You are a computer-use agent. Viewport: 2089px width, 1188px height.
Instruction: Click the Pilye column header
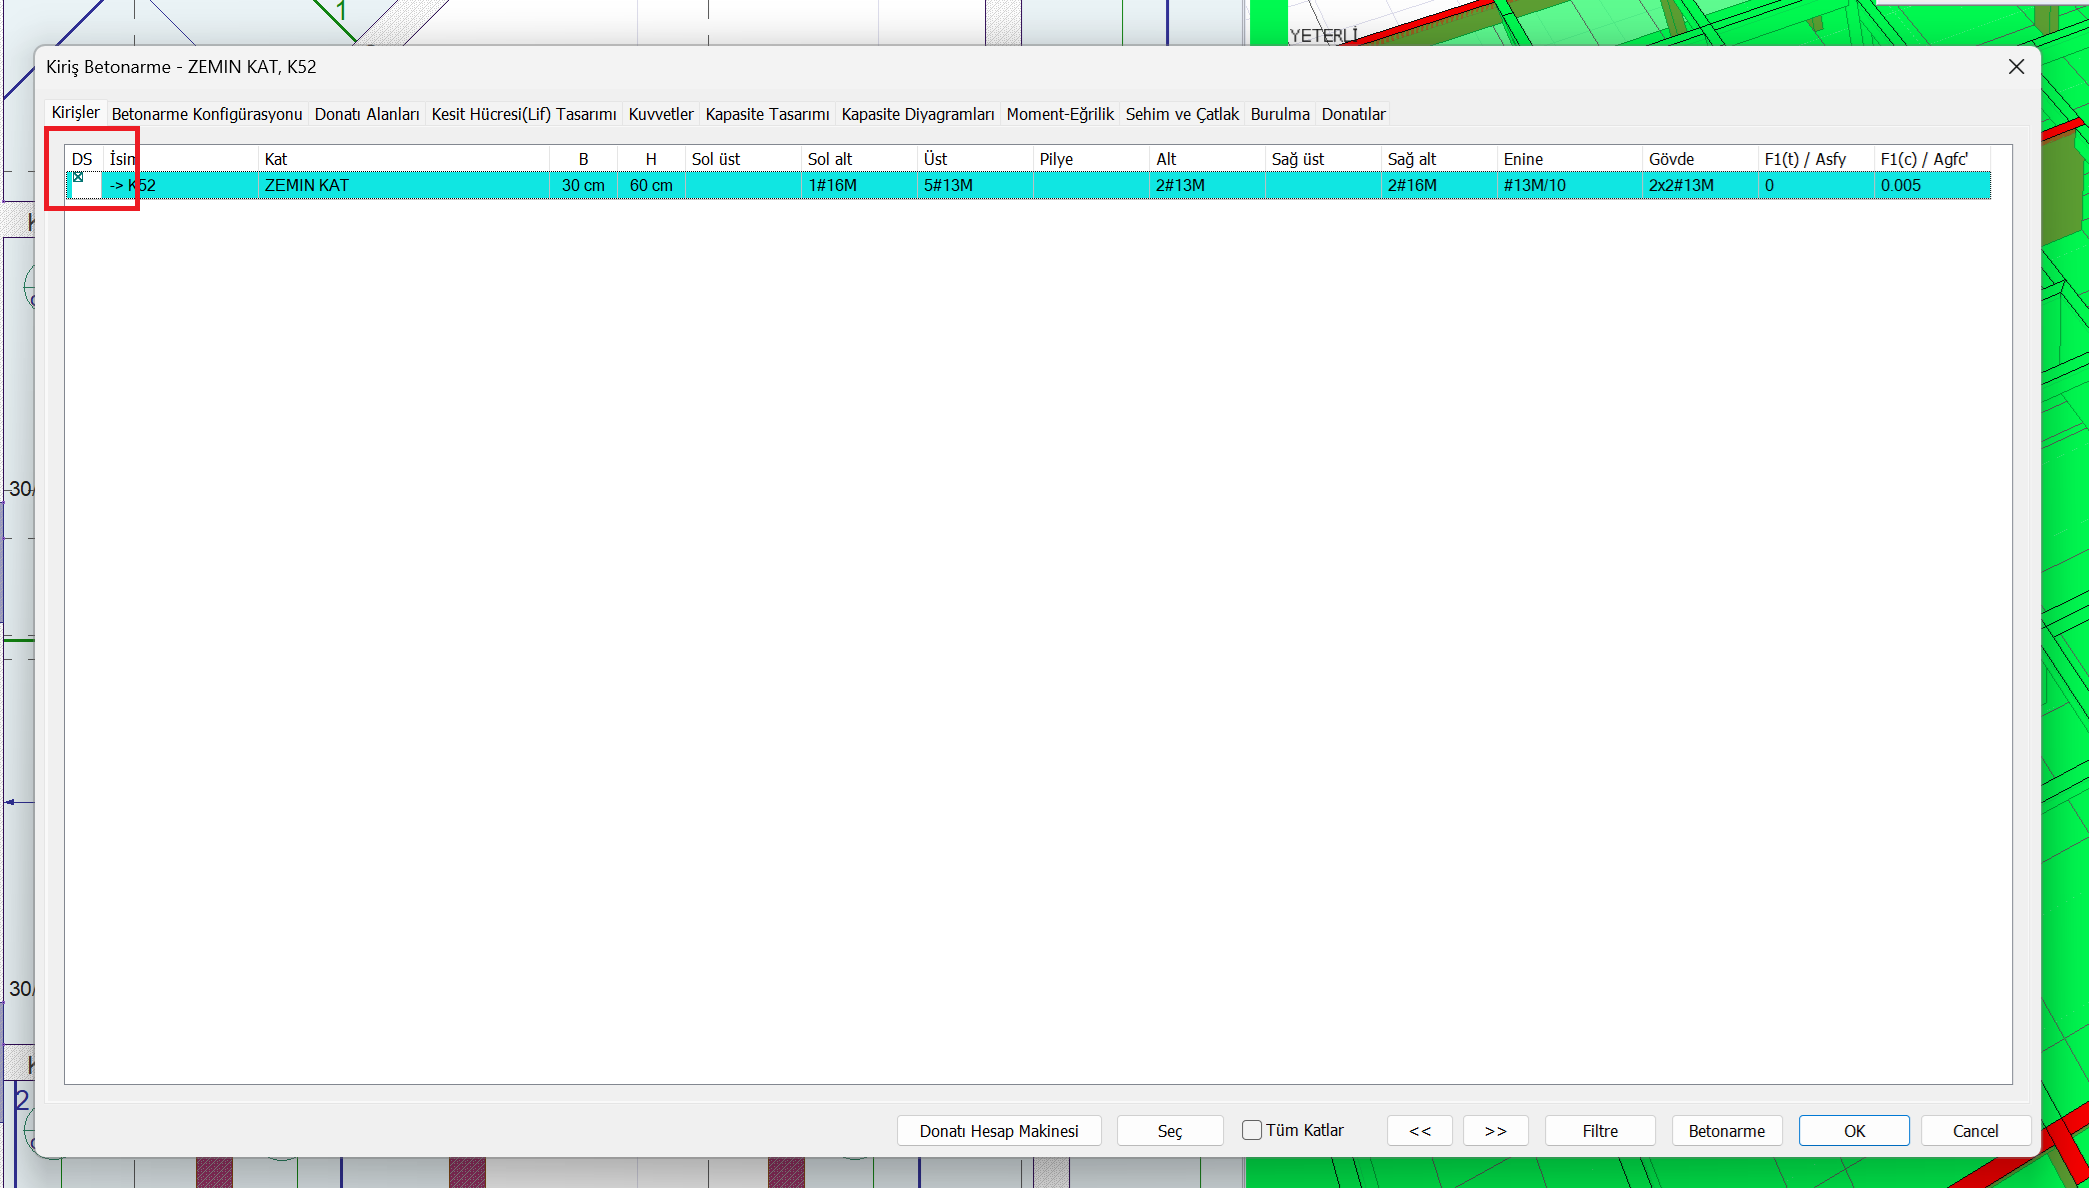pos(1091,159)
